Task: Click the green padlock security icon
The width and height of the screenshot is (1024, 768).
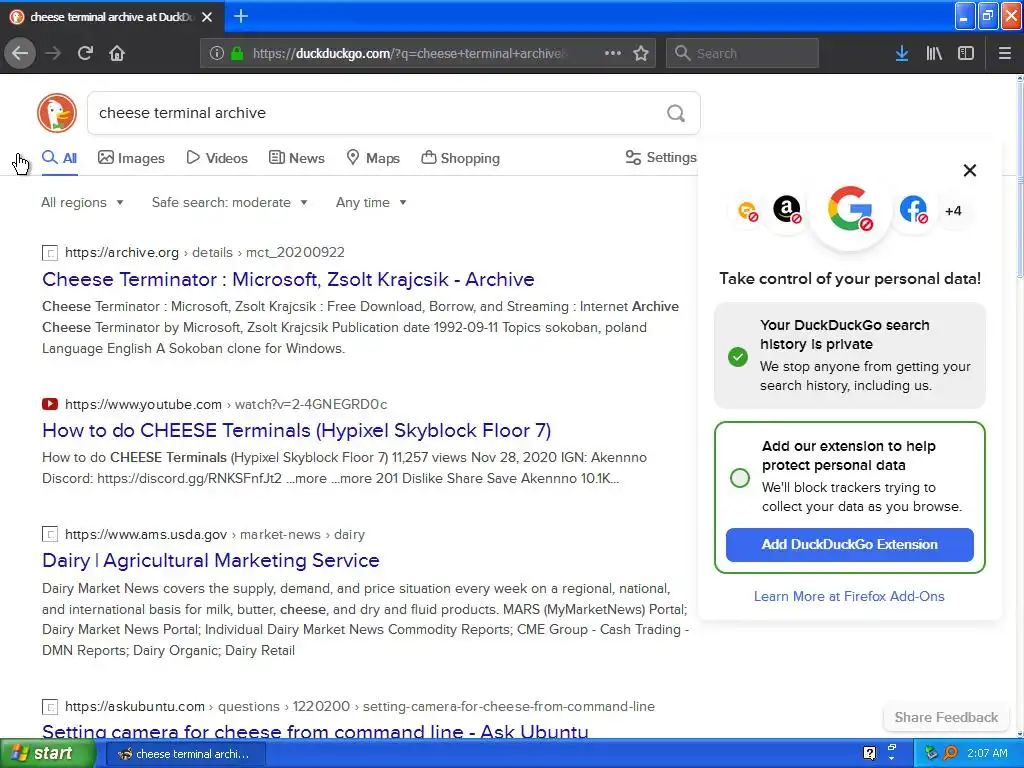Action: [x=237, y=53]
